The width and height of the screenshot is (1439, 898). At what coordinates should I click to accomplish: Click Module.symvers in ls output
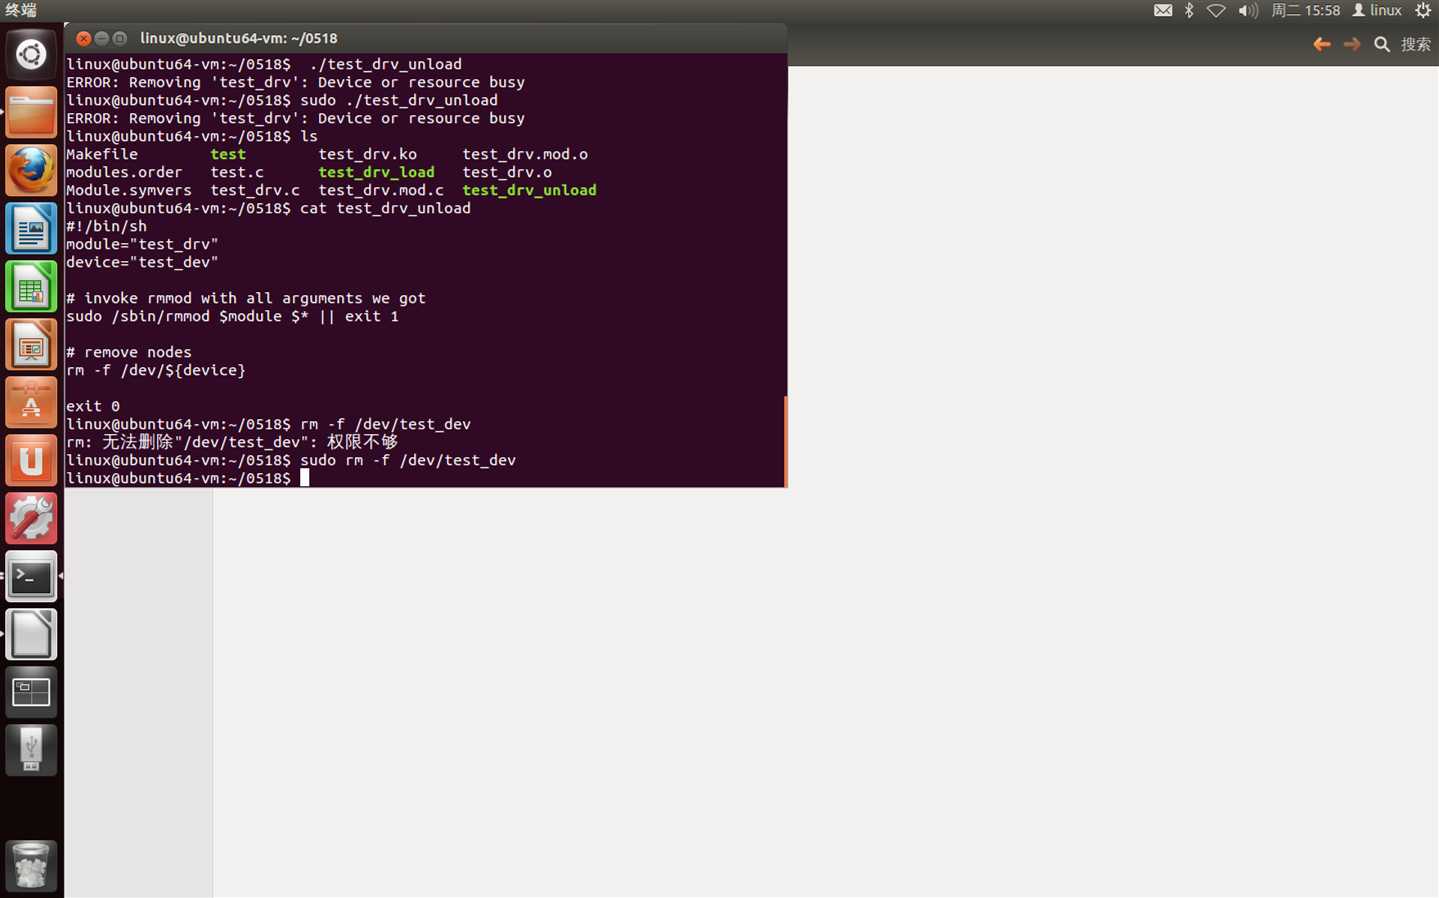(129, 190)
